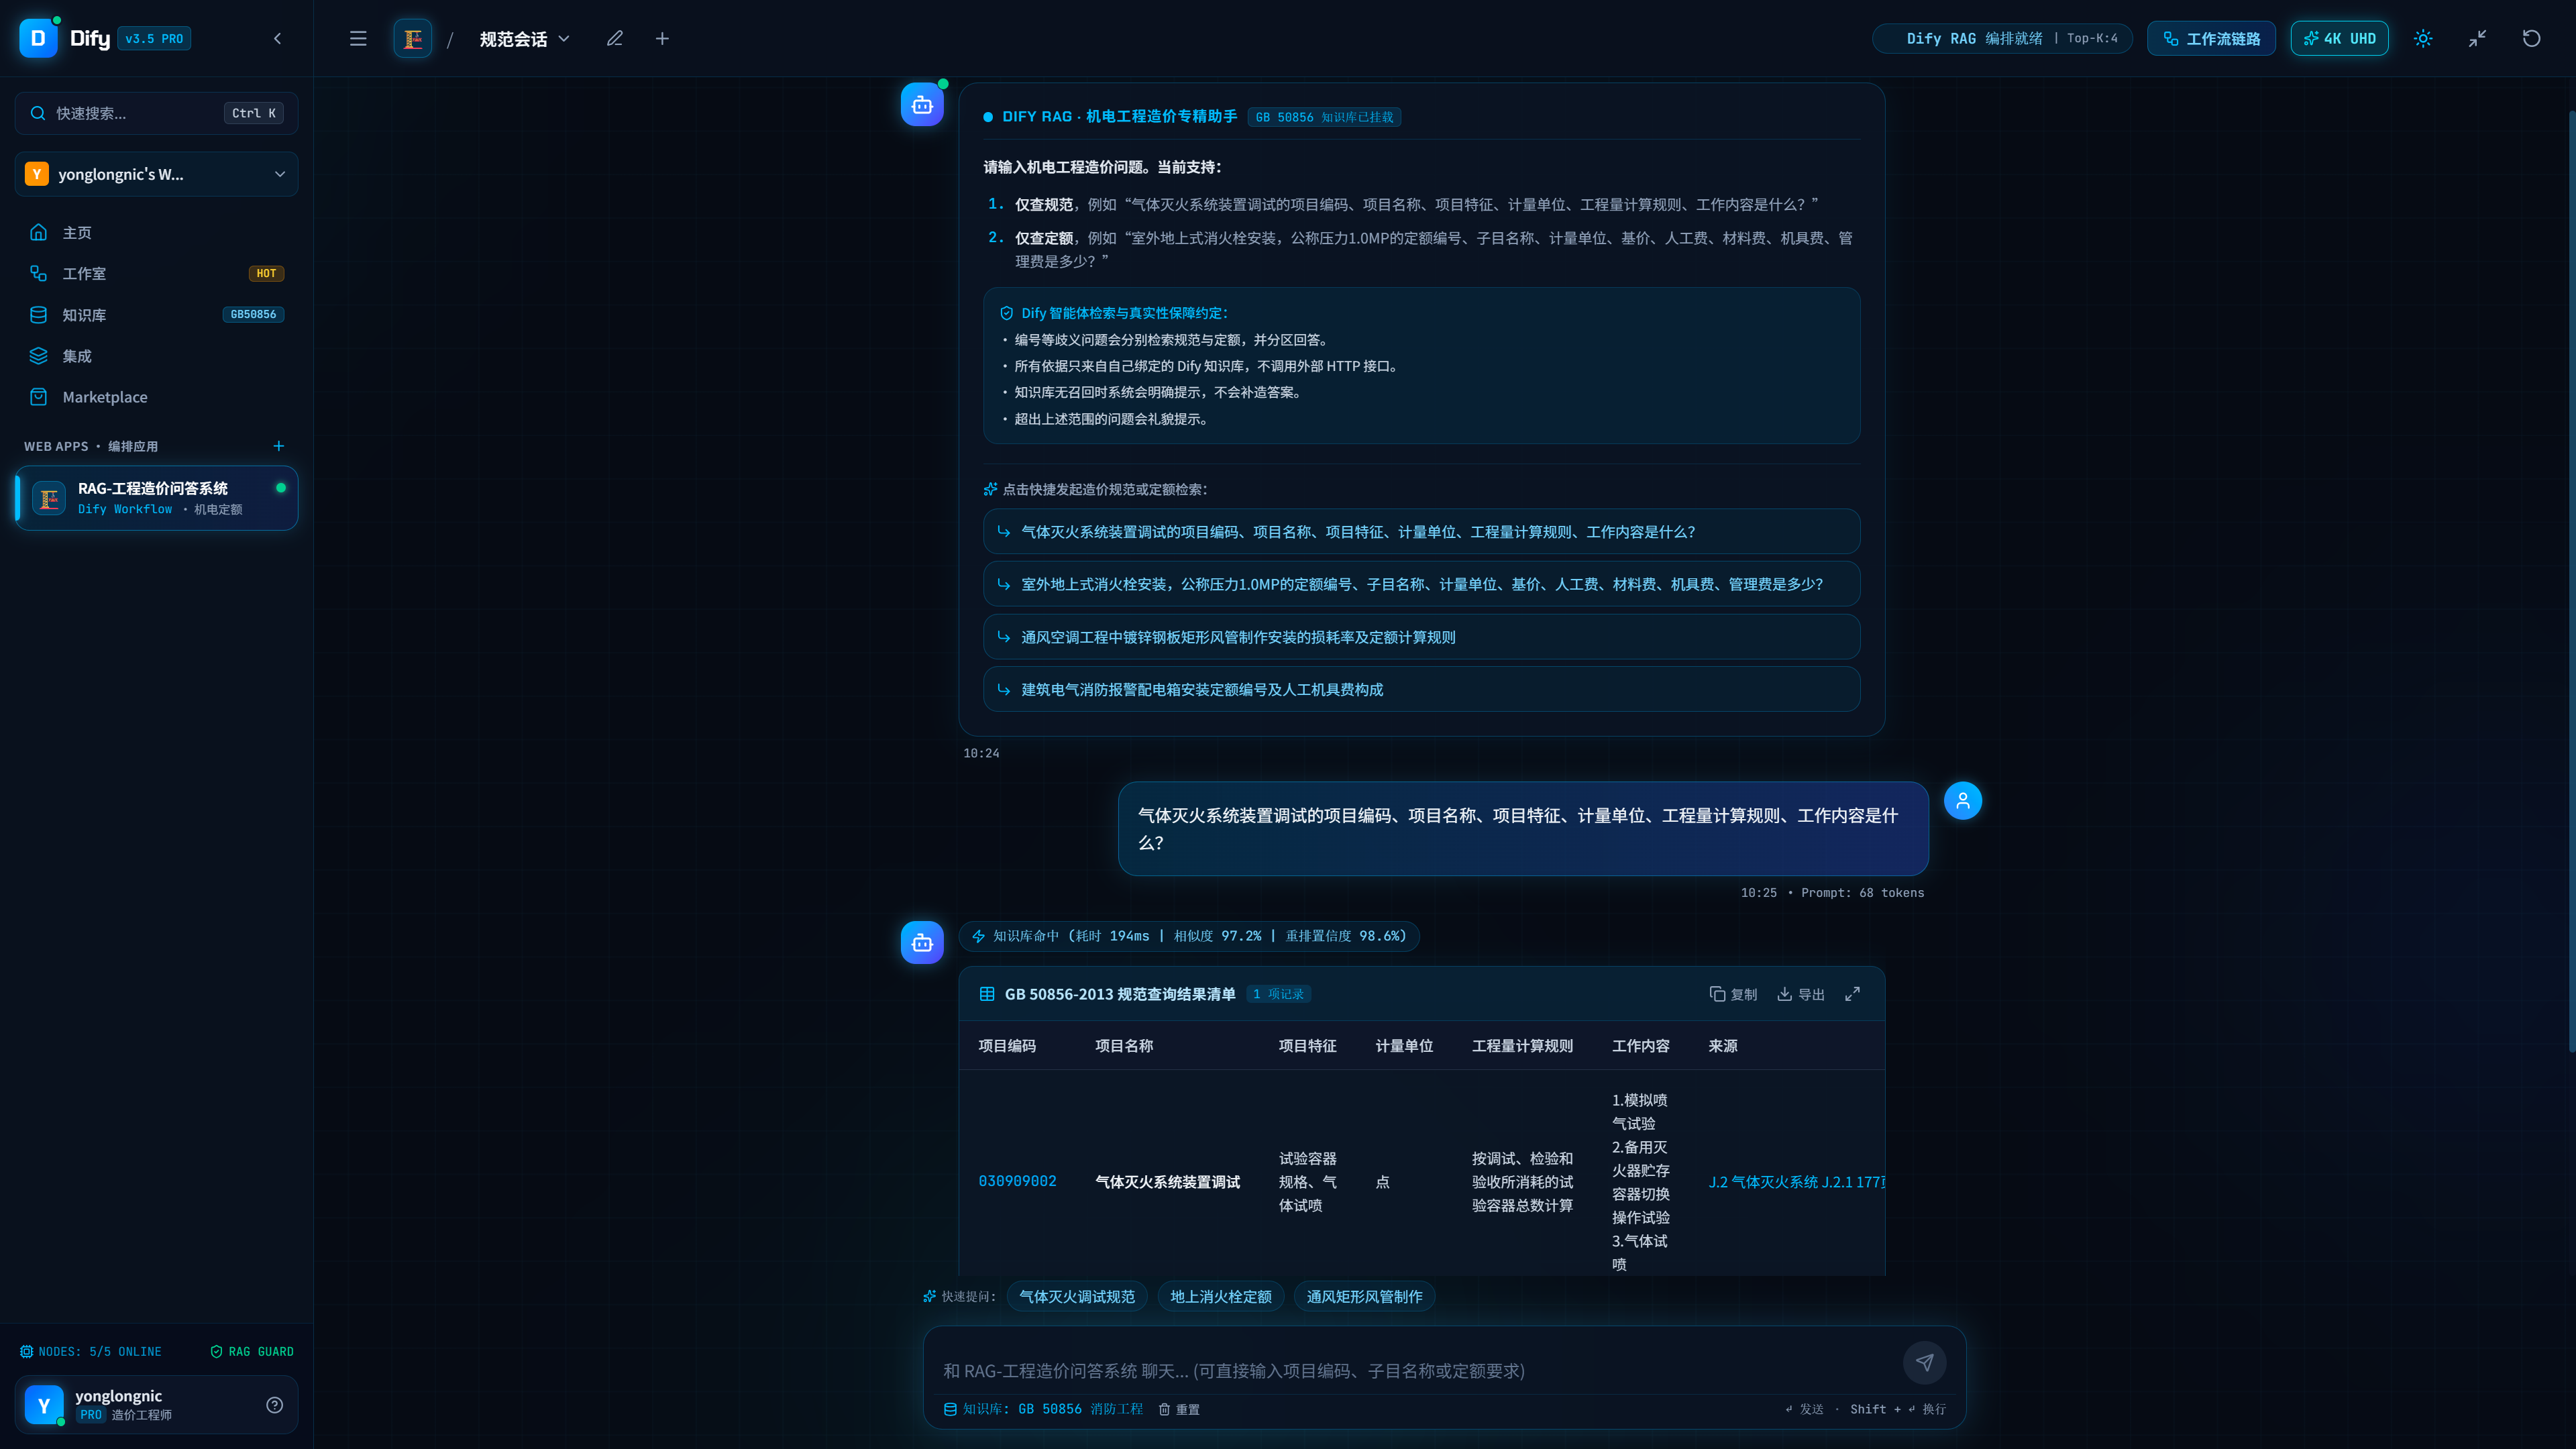Open the hamburger menu icon

coord(358,38)
